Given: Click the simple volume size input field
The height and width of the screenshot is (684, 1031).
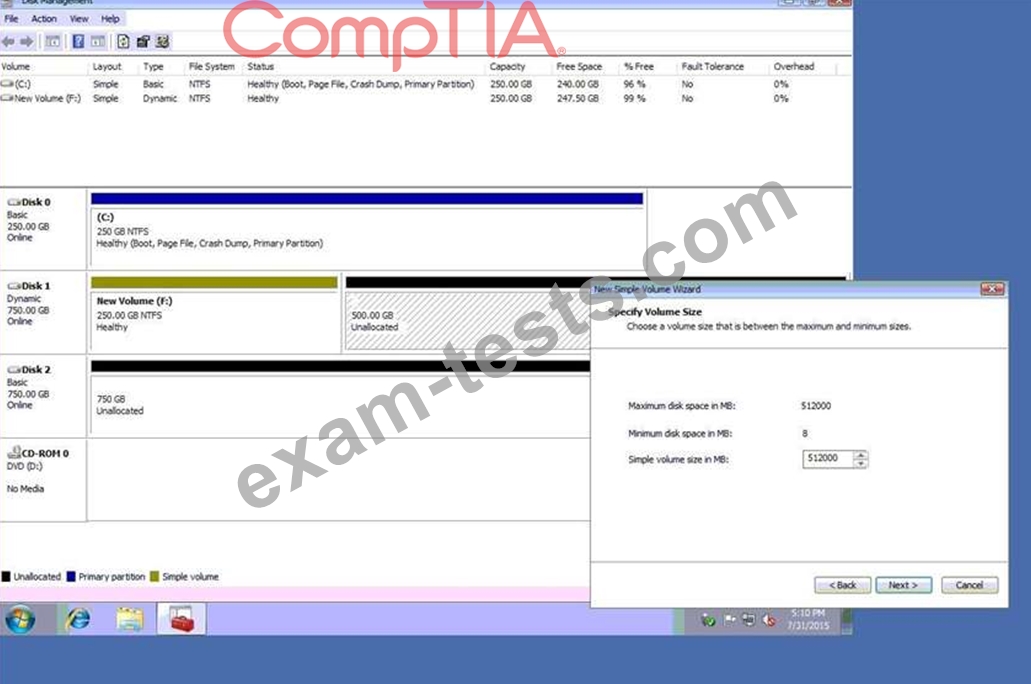Looking at the screenshot, I should click(x=828, y=458).
